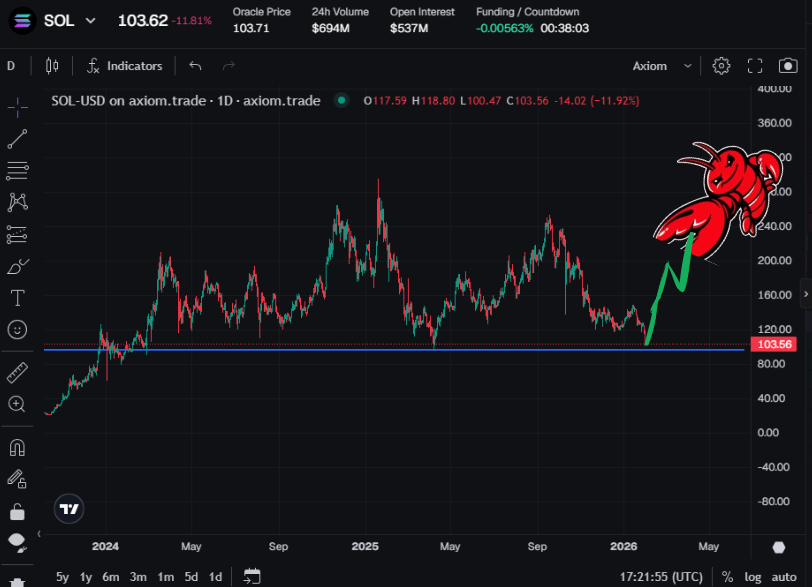Select the blue horizontal support line
The image size is (812, 587).
coord(394,350)
